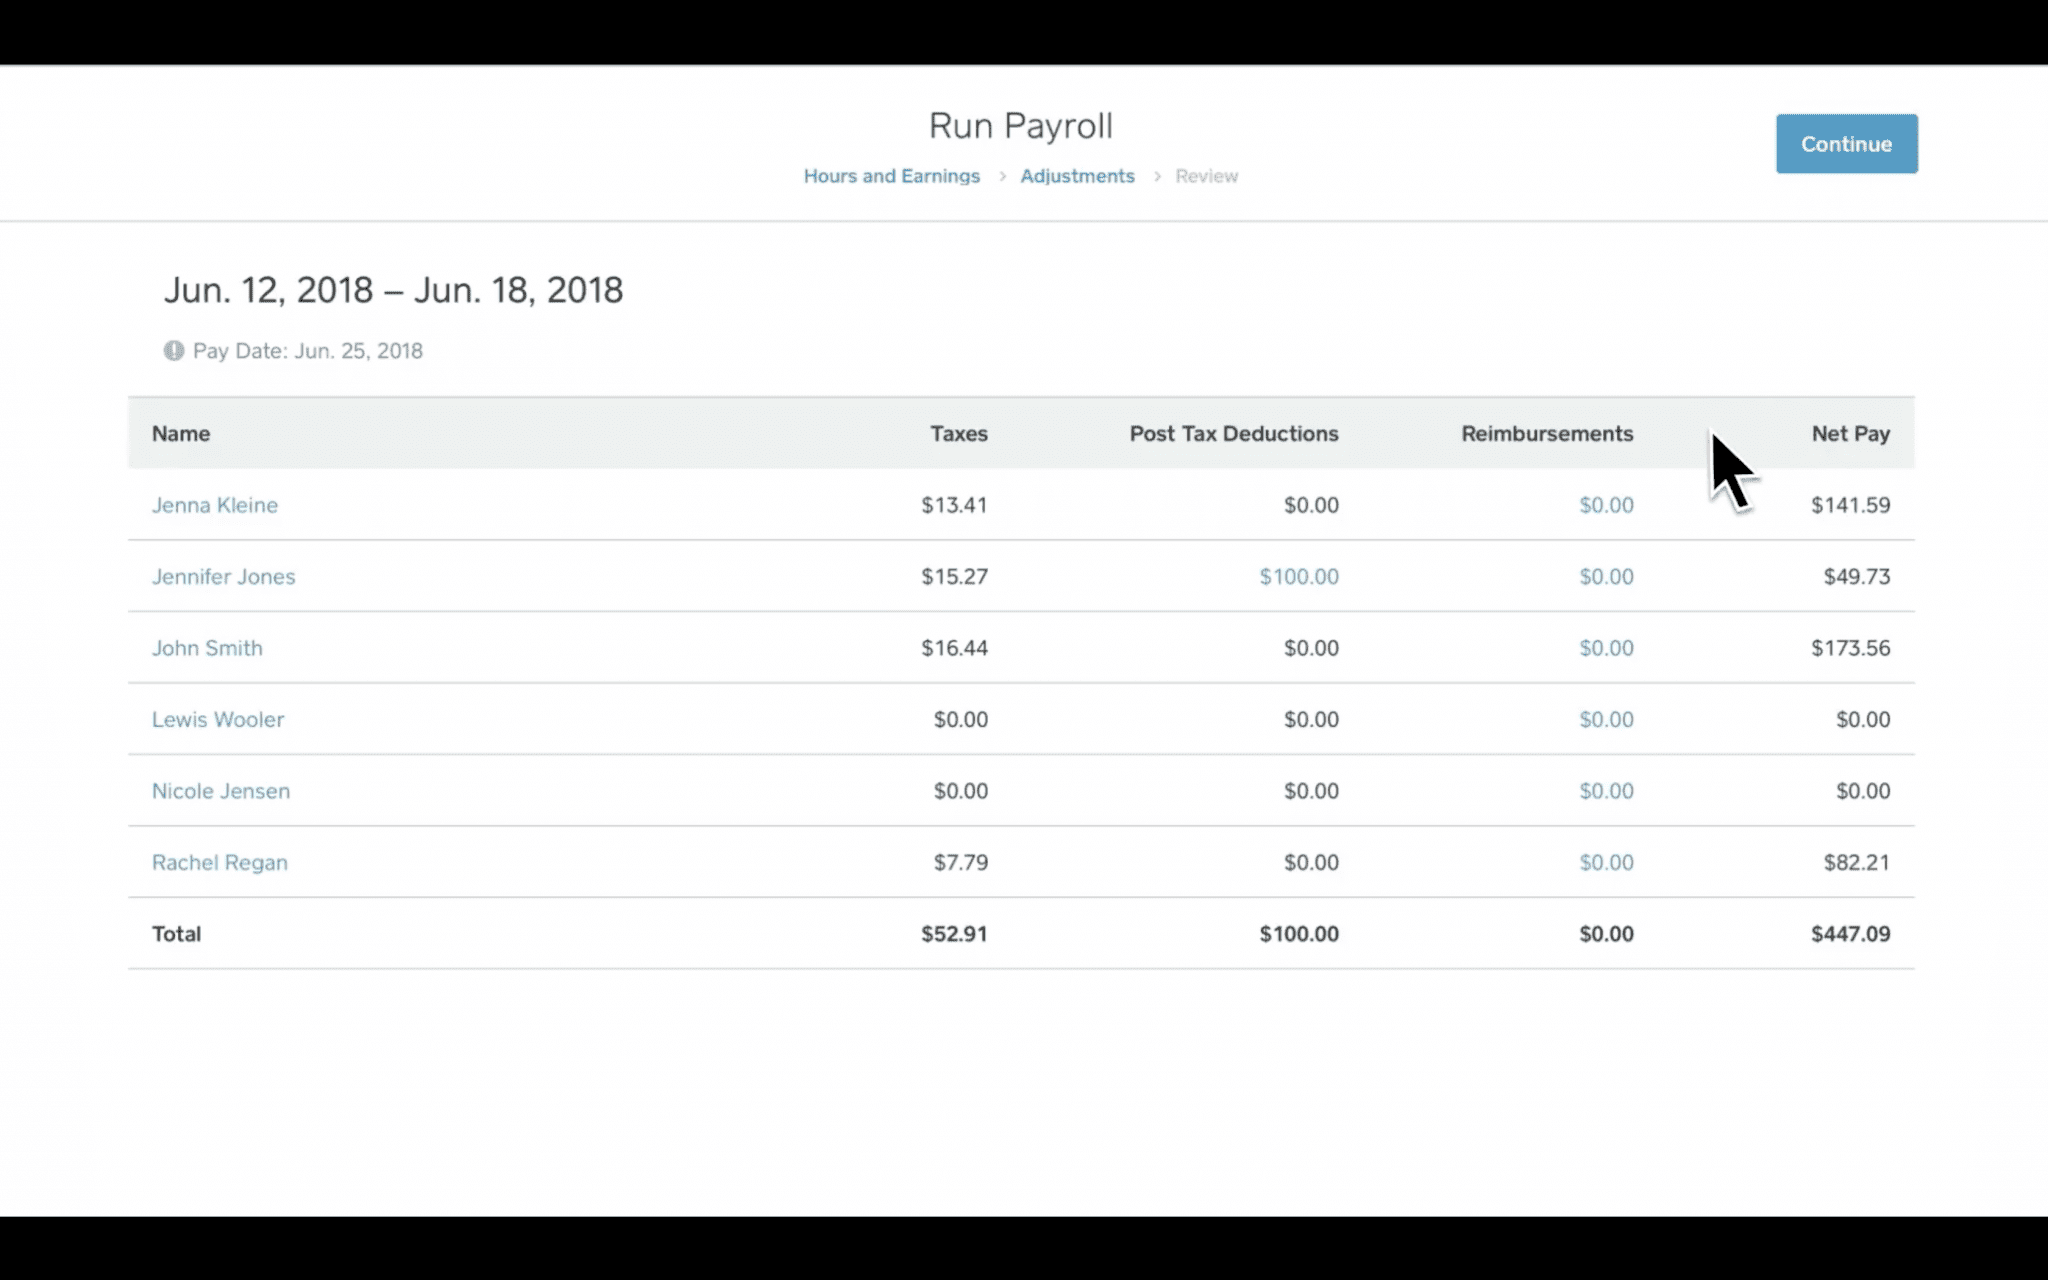The width and height of the screenshot is (2048, 1280).
Task: Edit Rachel Regan's reimbursement amount
Action: pyautogui.click(x=1606, y=862)
